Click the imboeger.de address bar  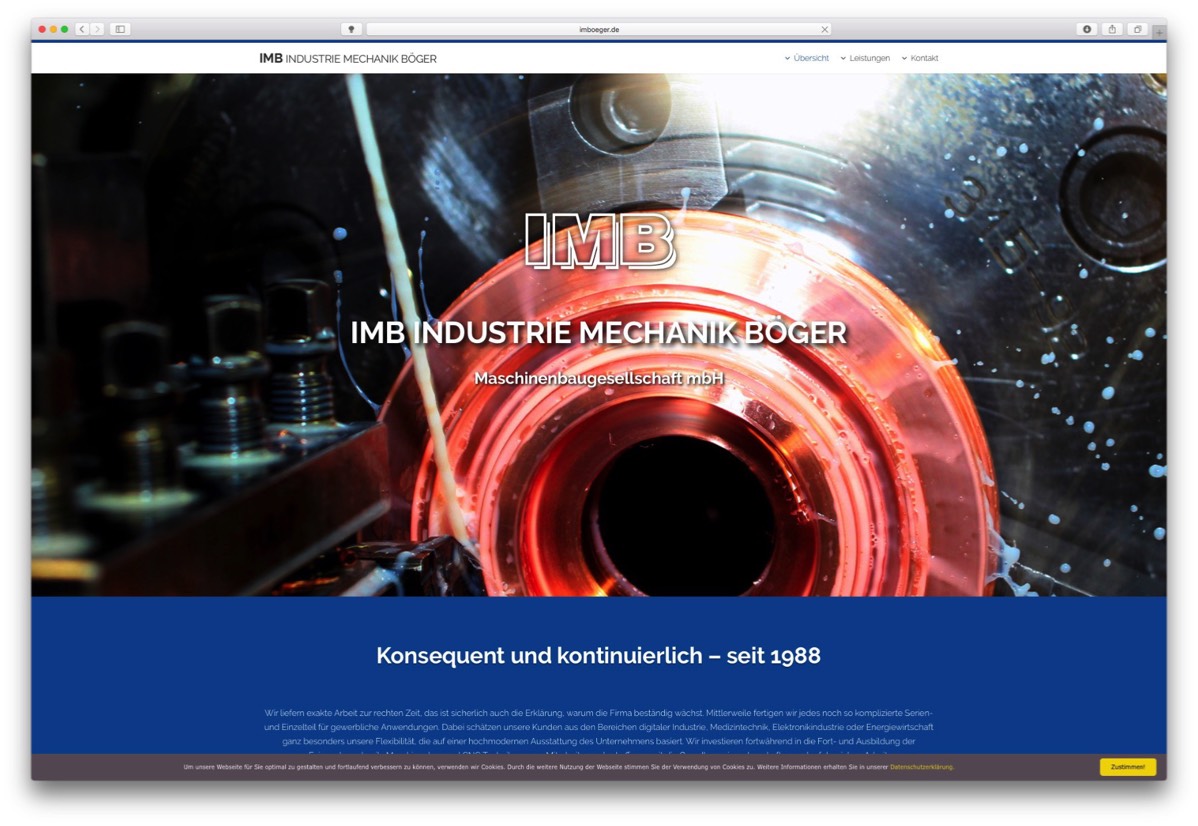pyautogui.click(x=599, y=30)
